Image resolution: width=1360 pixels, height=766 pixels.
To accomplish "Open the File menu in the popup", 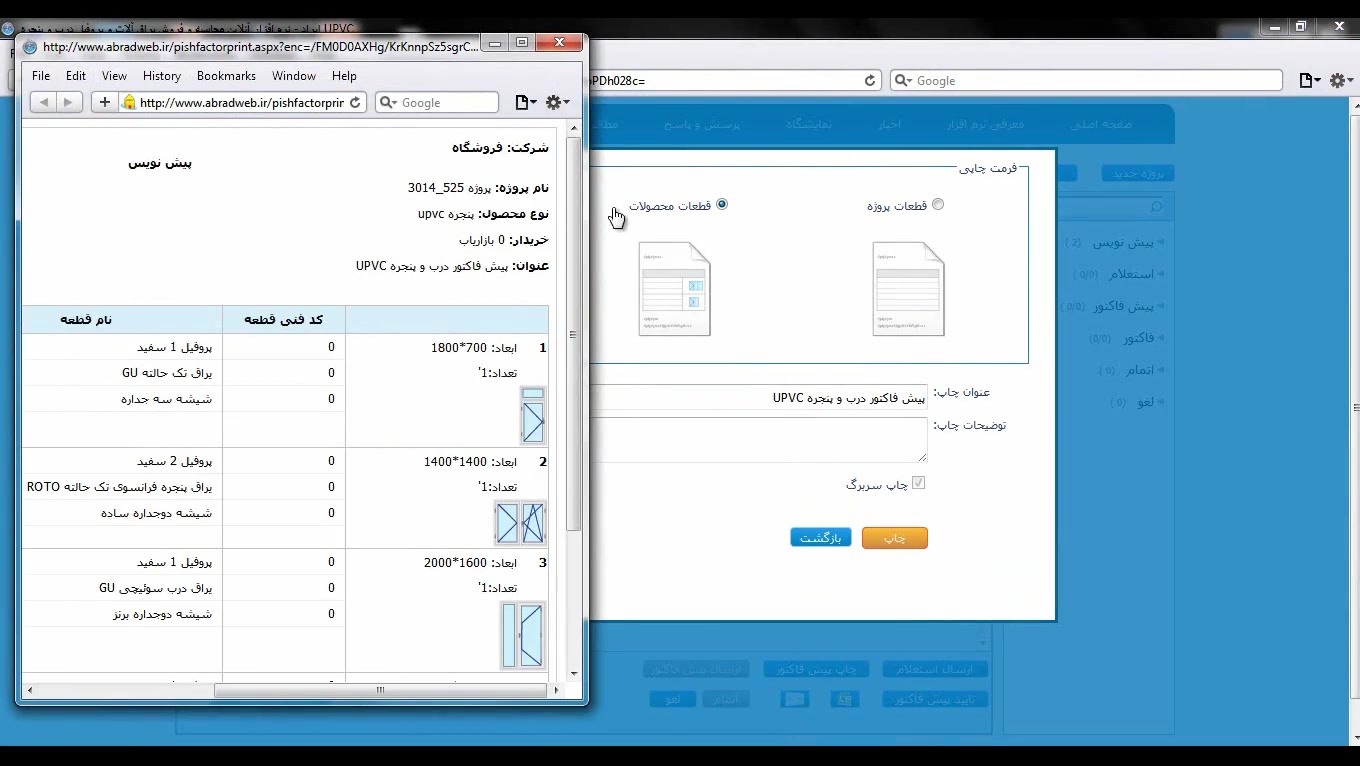I will pos(41,76).
